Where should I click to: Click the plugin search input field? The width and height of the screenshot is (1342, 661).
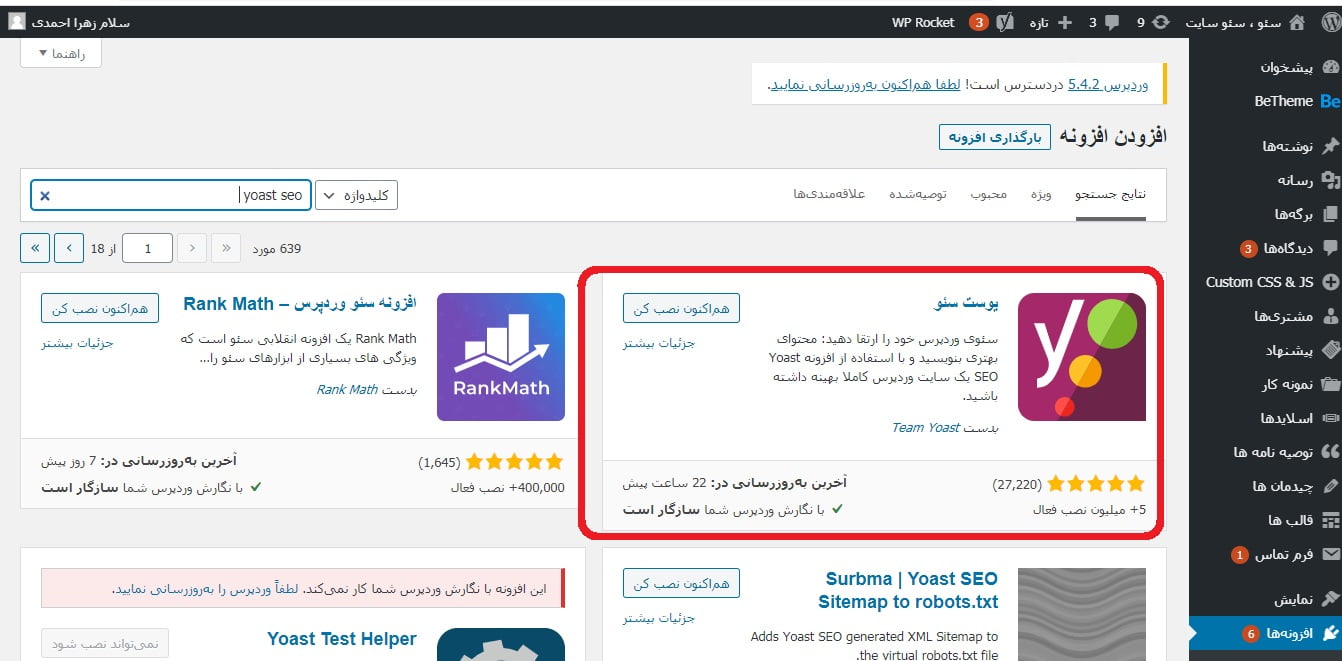tap(171, 195)
